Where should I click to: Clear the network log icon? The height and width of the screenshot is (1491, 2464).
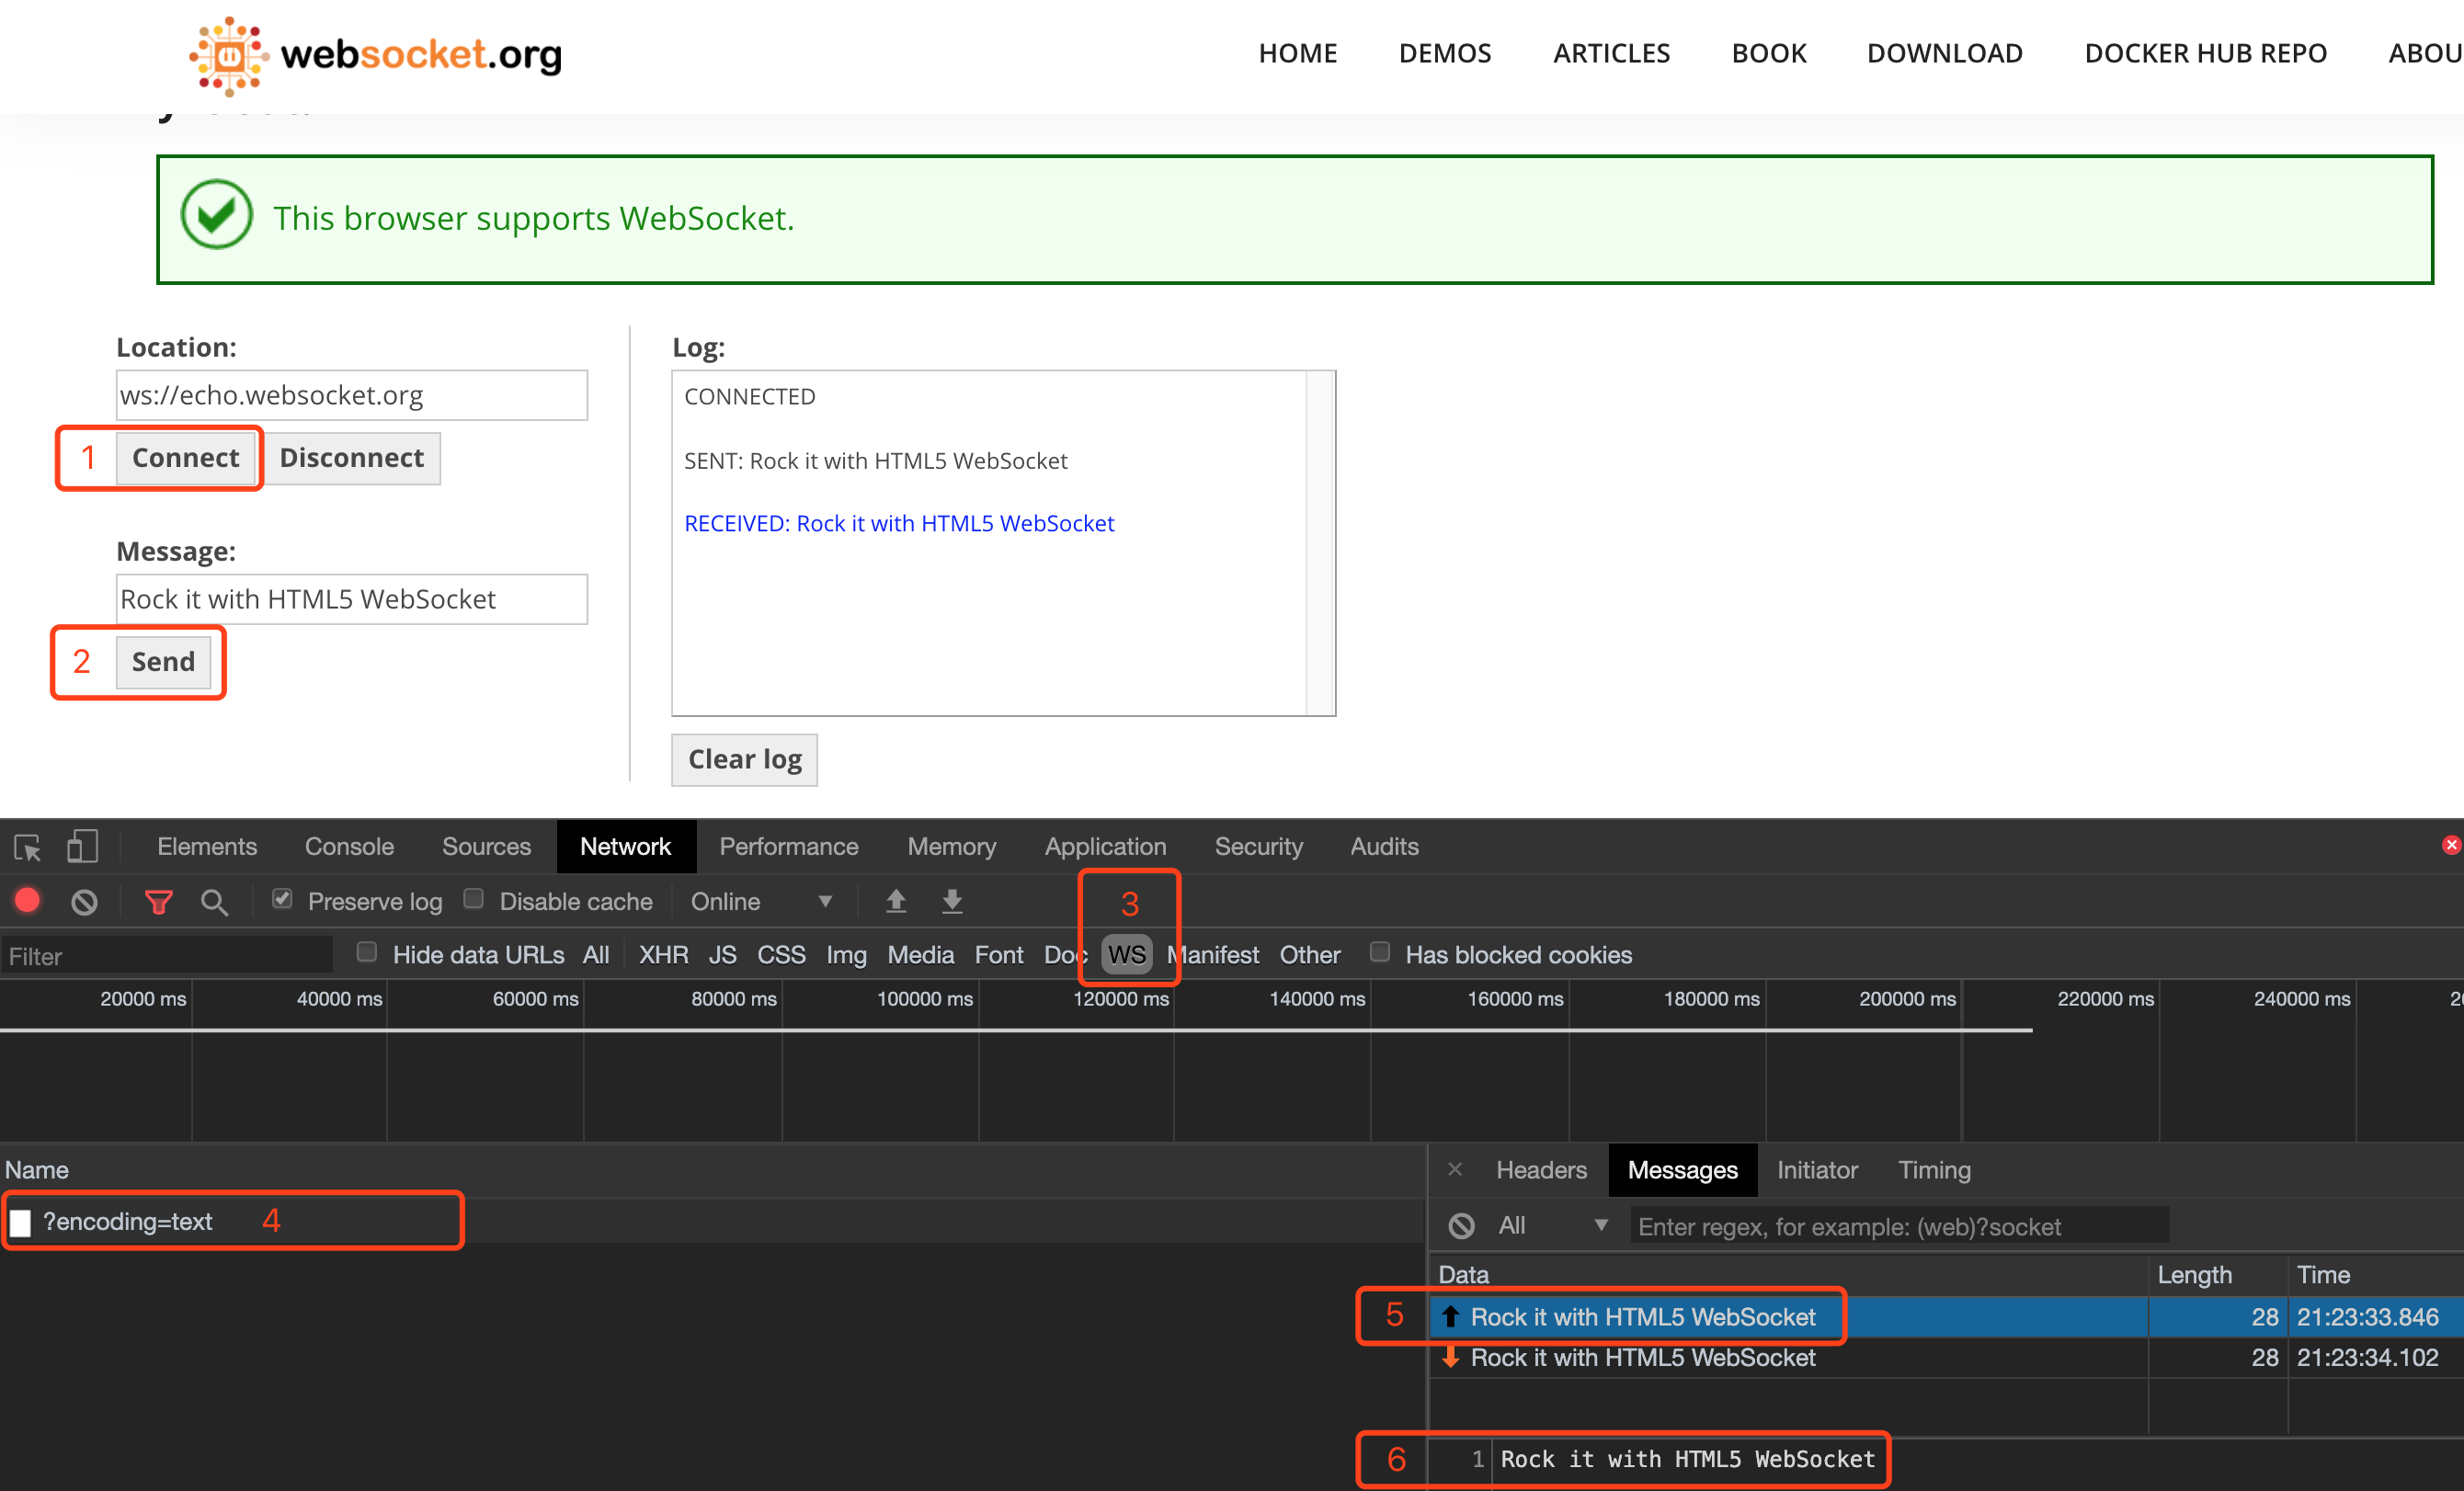click(x=84, y=902)
